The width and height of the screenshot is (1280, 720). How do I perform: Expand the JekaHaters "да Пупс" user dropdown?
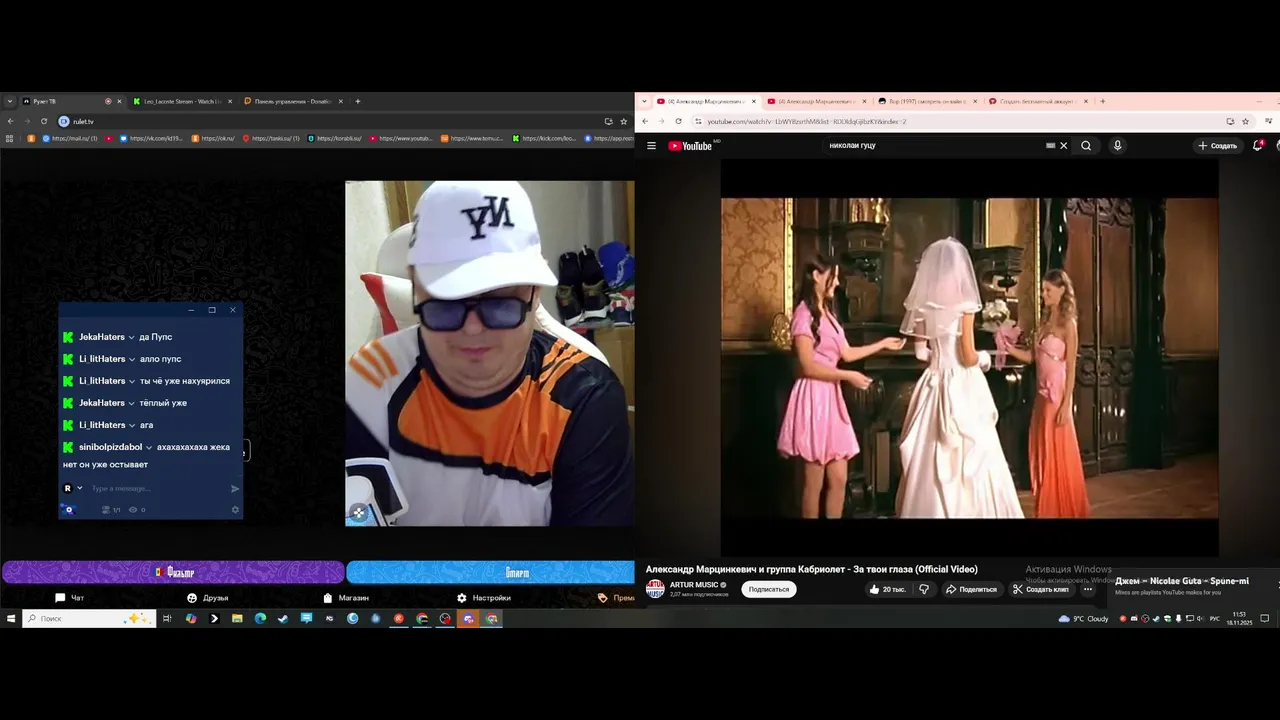(131, 338)
